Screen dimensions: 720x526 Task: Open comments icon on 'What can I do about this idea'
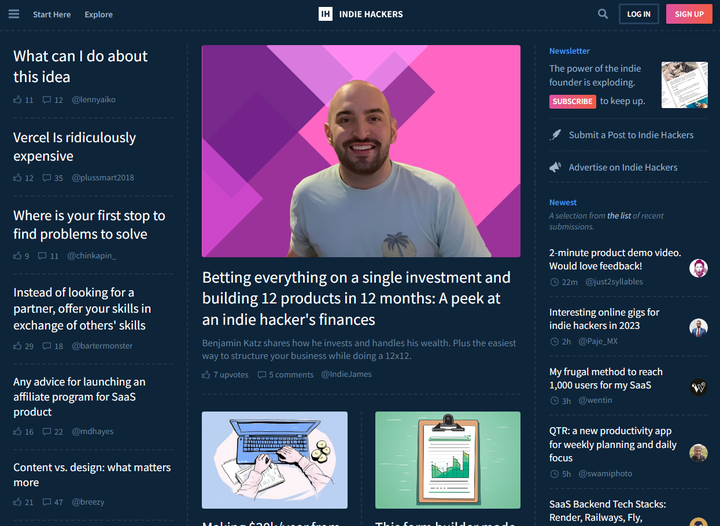click(x=47, y=100)
